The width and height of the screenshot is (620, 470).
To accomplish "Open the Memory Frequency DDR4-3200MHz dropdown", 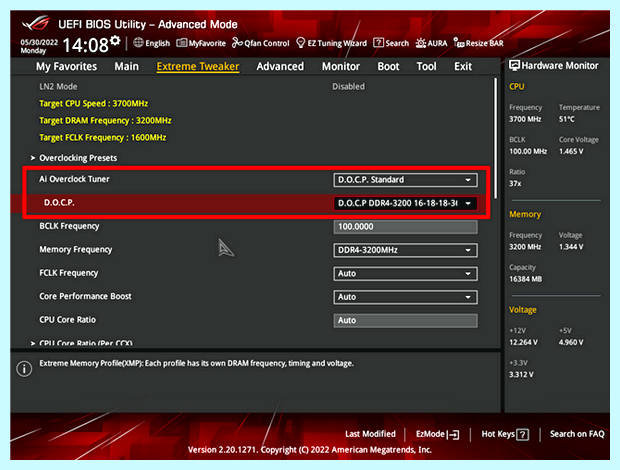I will click(x=405, y=250).
